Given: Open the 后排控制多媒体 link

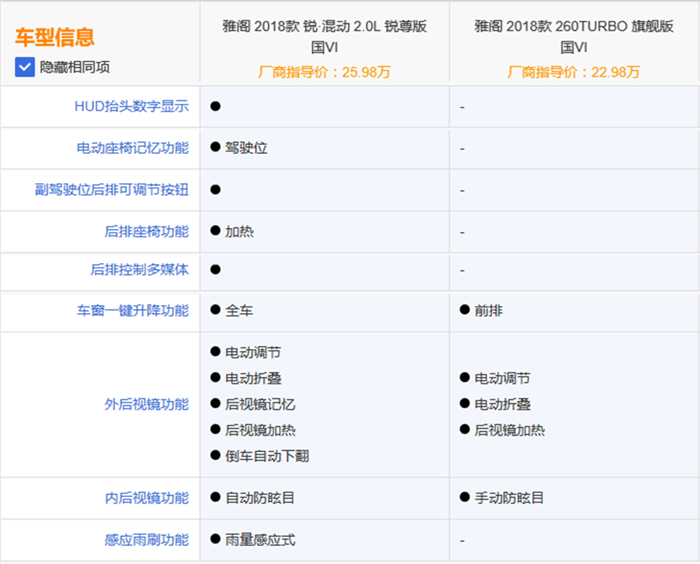Looking at the screenshot, I should [x=140, y=269].
